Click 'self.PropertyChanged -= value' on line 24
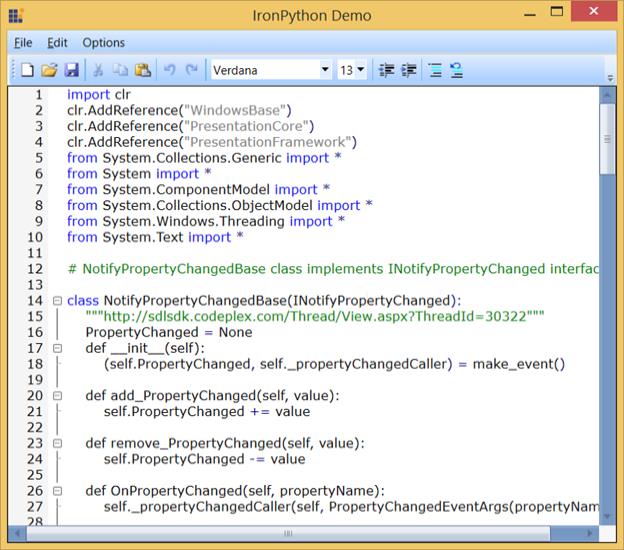 click(205, 459)
